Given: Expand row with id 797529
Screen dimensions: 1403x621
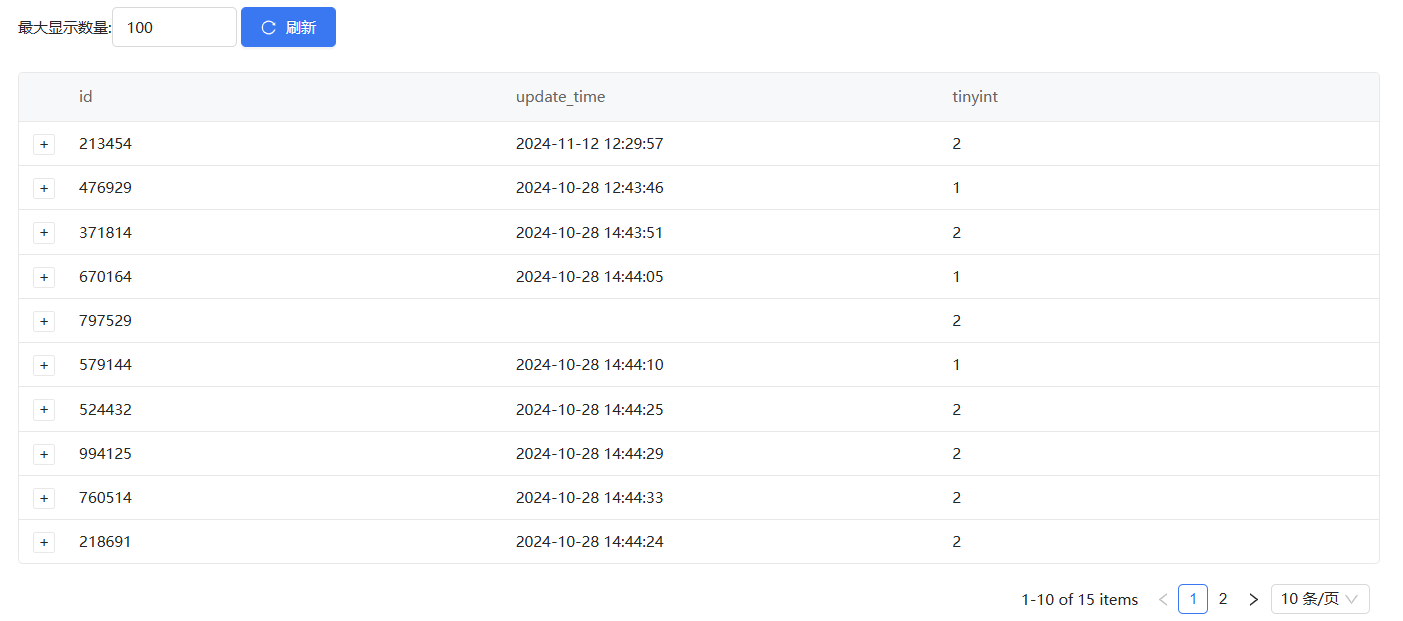Looking at the screenshot, I should click(44, 321).
